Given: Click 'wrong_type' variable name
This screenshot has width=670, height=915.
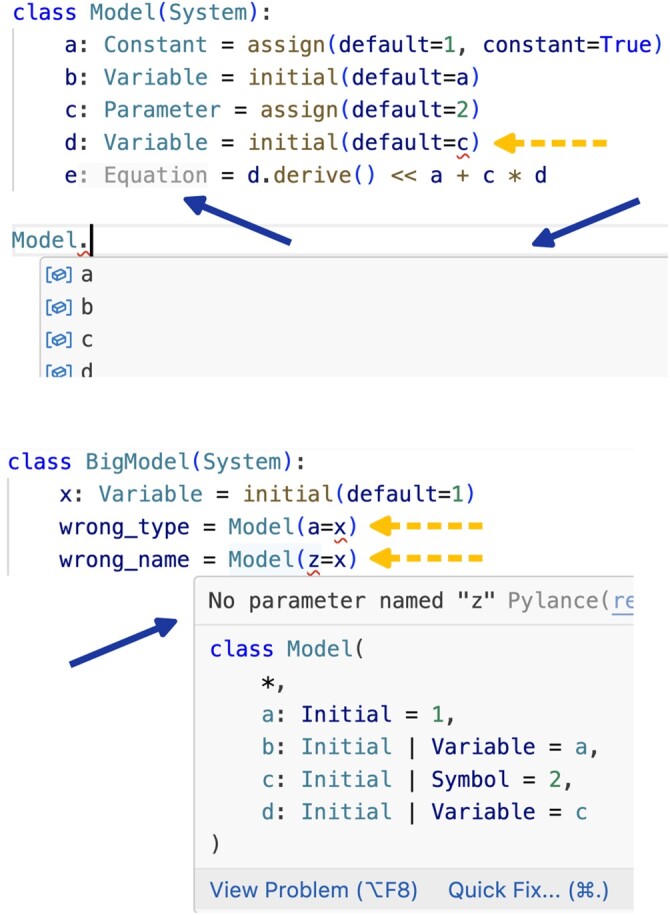Looking at the screenshot, I should point(124,527).
